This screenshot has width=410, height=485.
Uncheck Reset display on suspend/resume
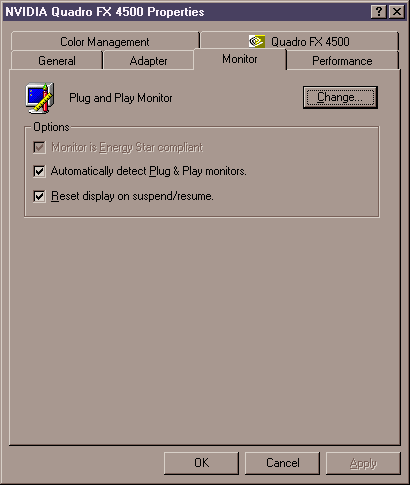coord(39,196)
